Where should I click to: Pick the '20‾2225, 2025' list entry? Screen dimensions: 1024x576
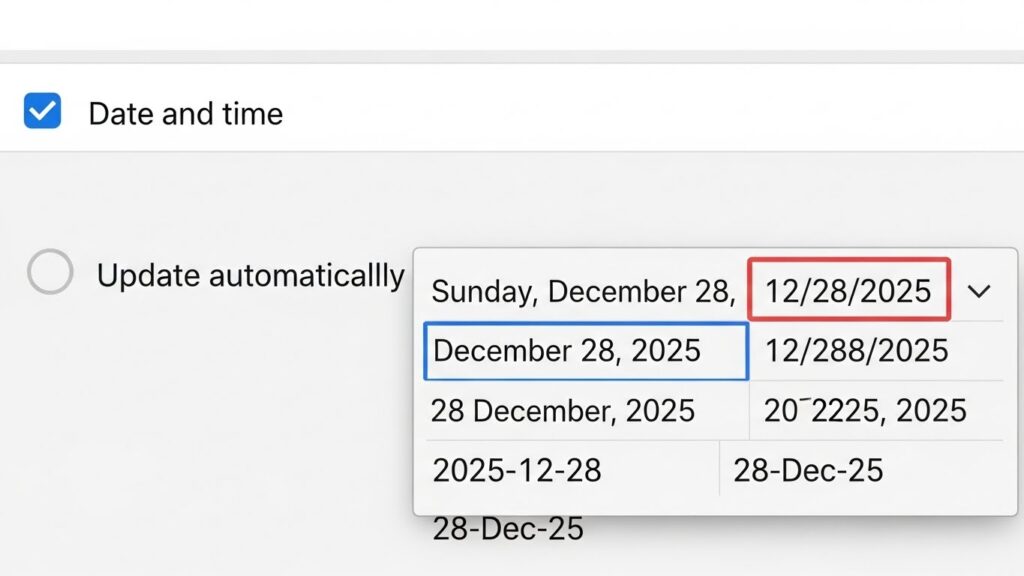[x=865, y=411]
